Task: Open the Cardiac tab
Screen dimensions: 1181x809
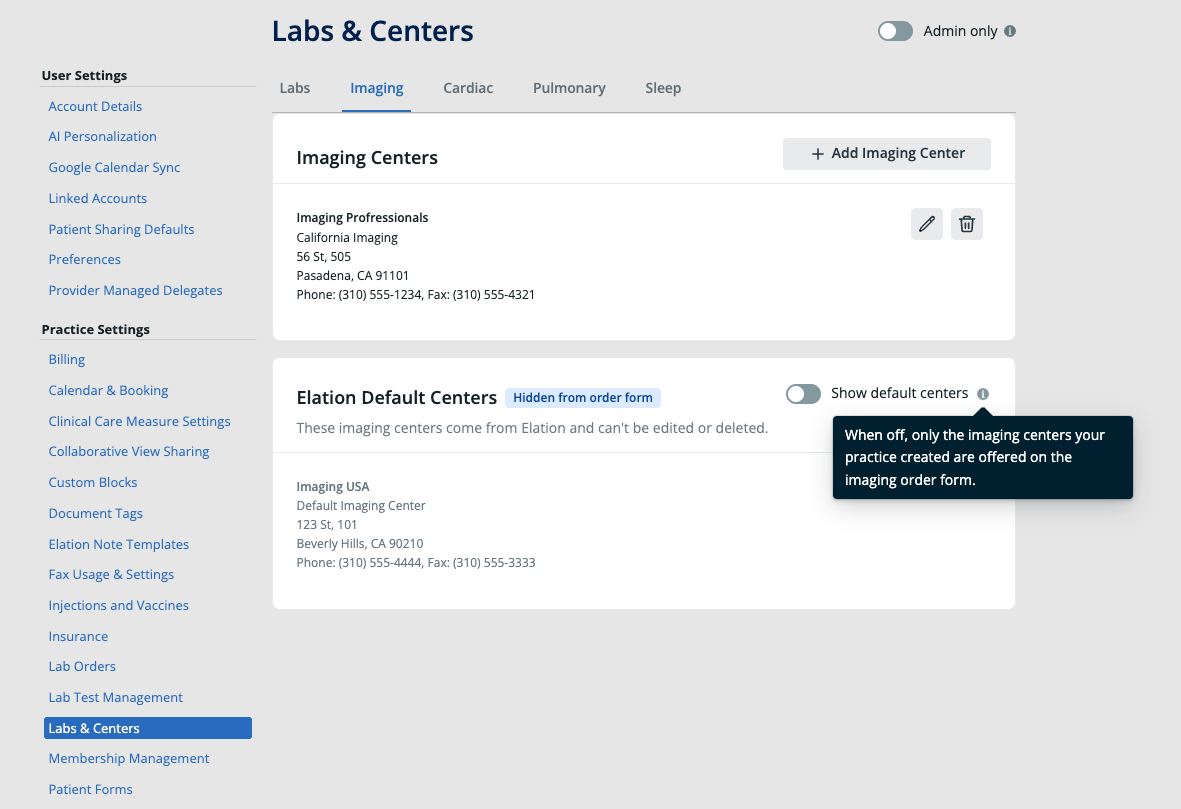Action: pos(468,88)
